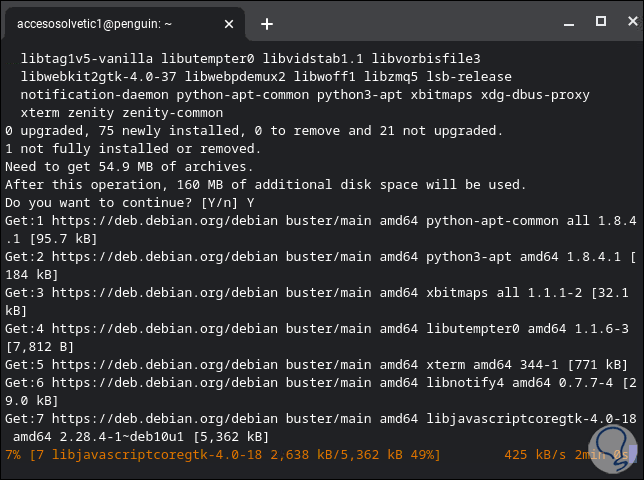Open the Get:2 python3-apt Debian URL

[171, 256]
